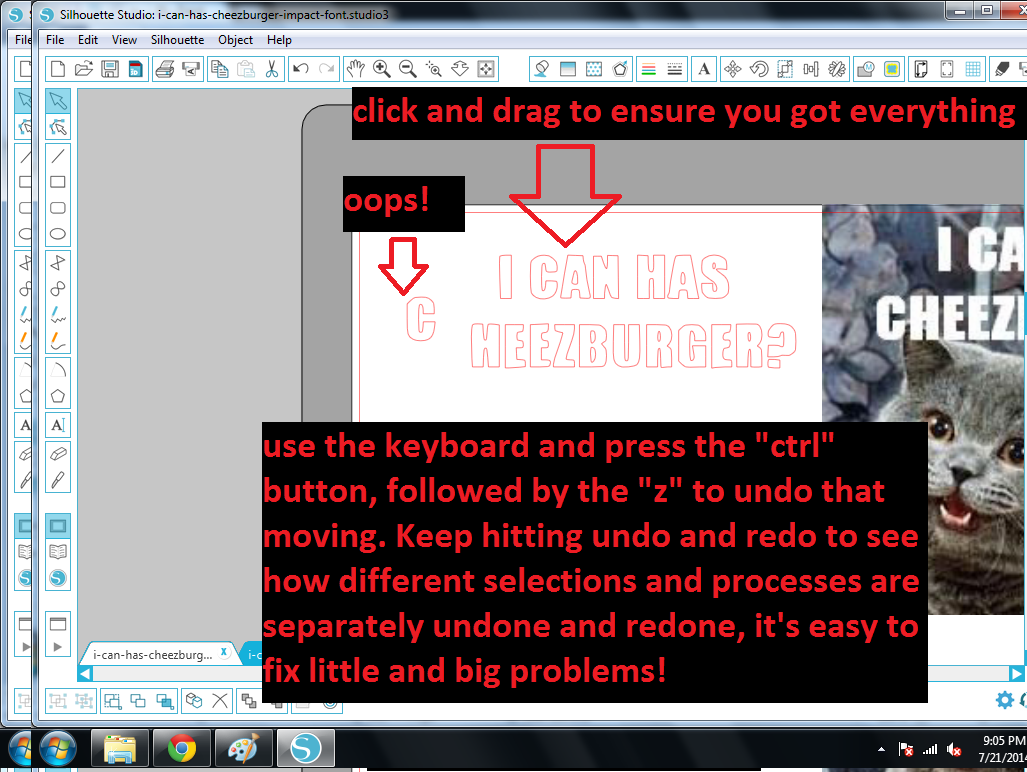Choose the Draw a Rectangle tool
The width and height of the screenshot is (1027, 772).
click(58, 182)
